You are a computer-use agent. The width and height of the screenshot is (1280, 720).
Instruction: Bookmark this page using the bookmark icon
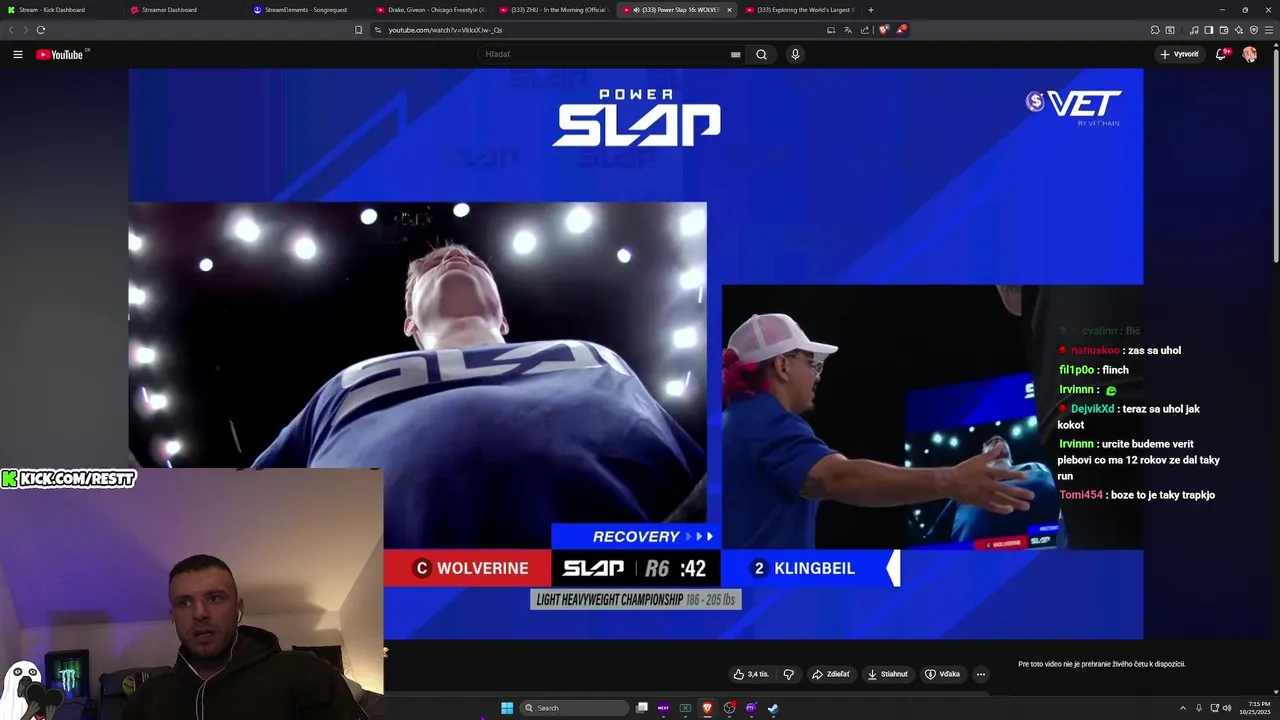click(358, 30)
